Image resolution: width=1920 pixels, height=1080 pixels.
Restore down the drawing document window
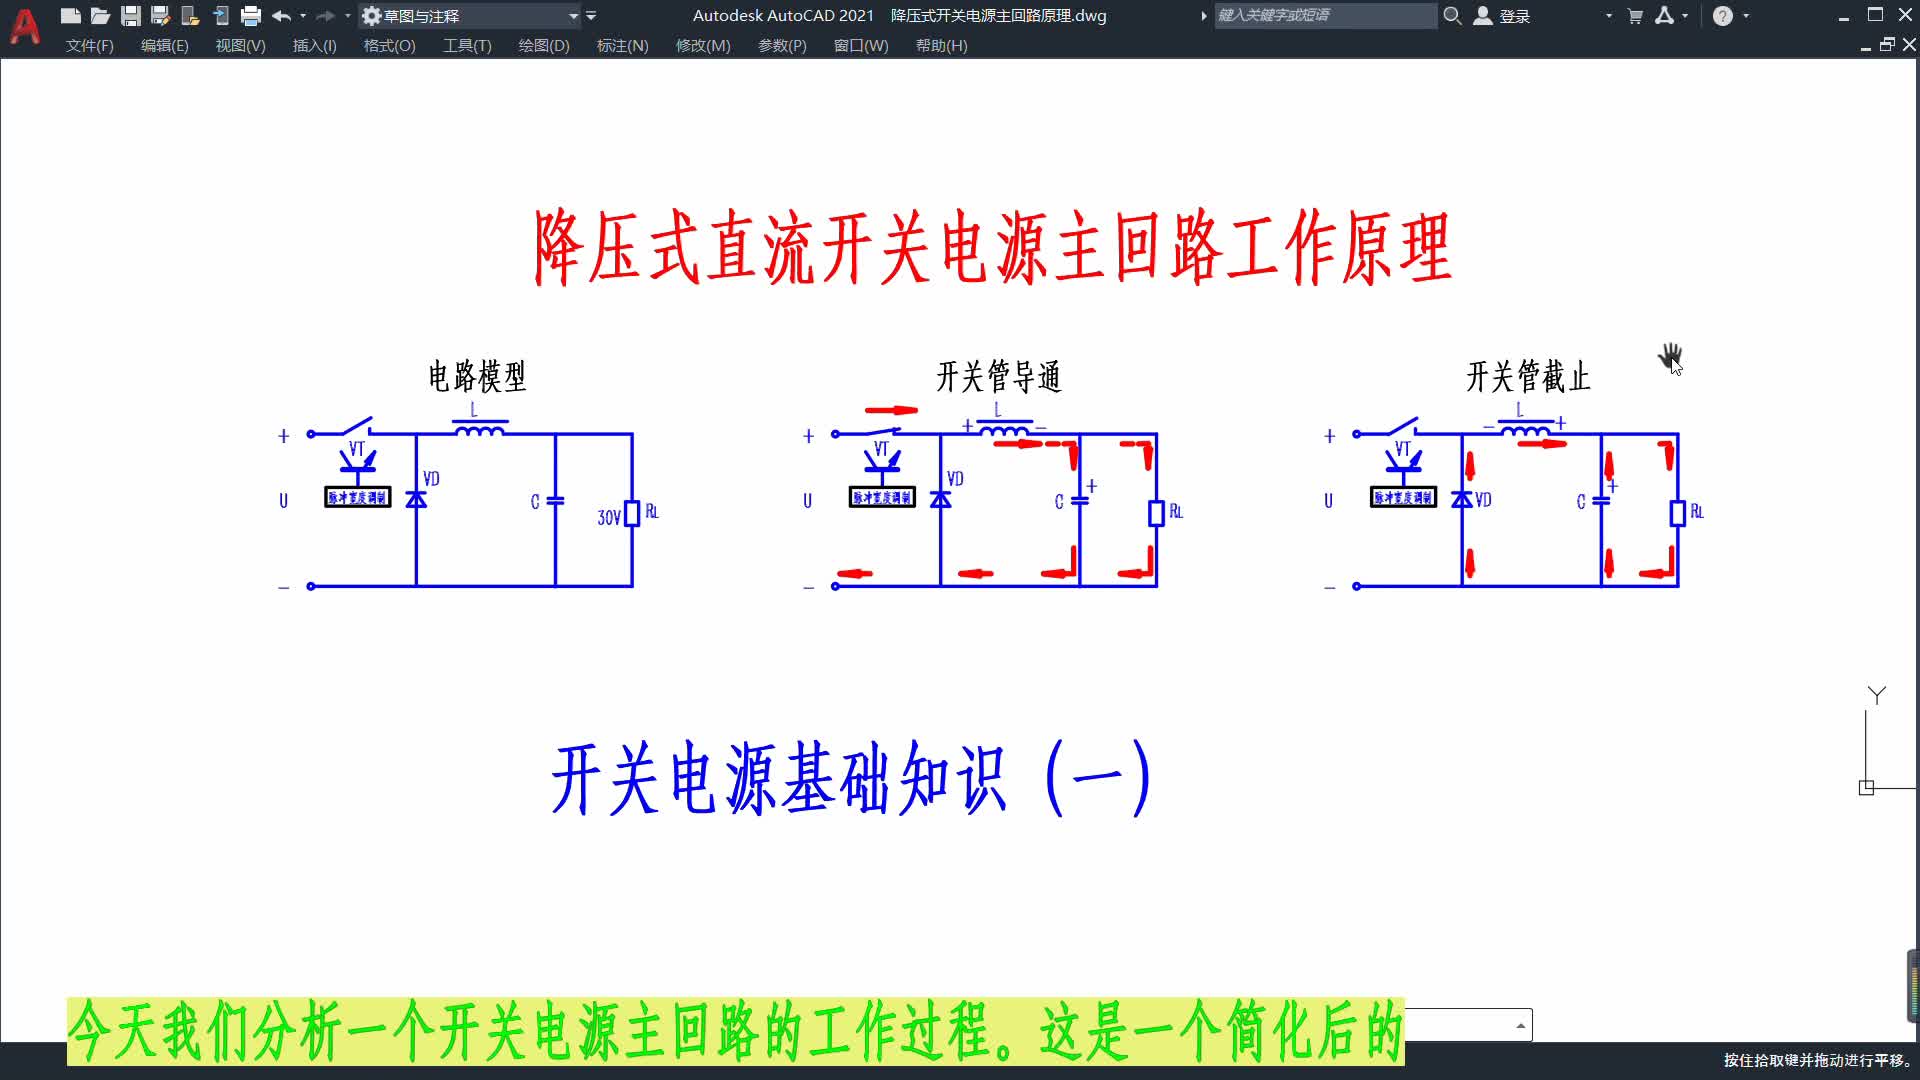tap(1887, 45)
